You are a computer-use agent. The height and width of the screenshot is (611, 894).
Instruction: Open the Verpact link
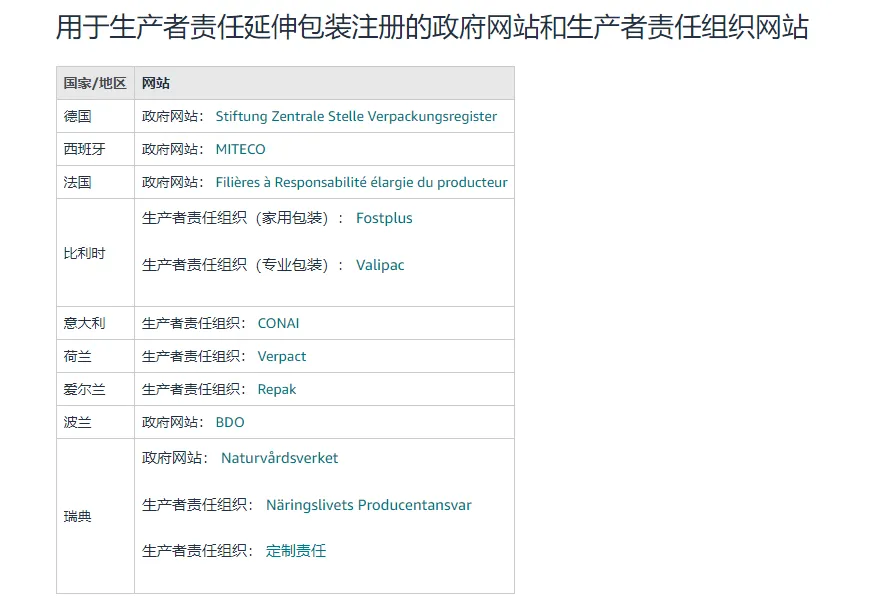282,356
